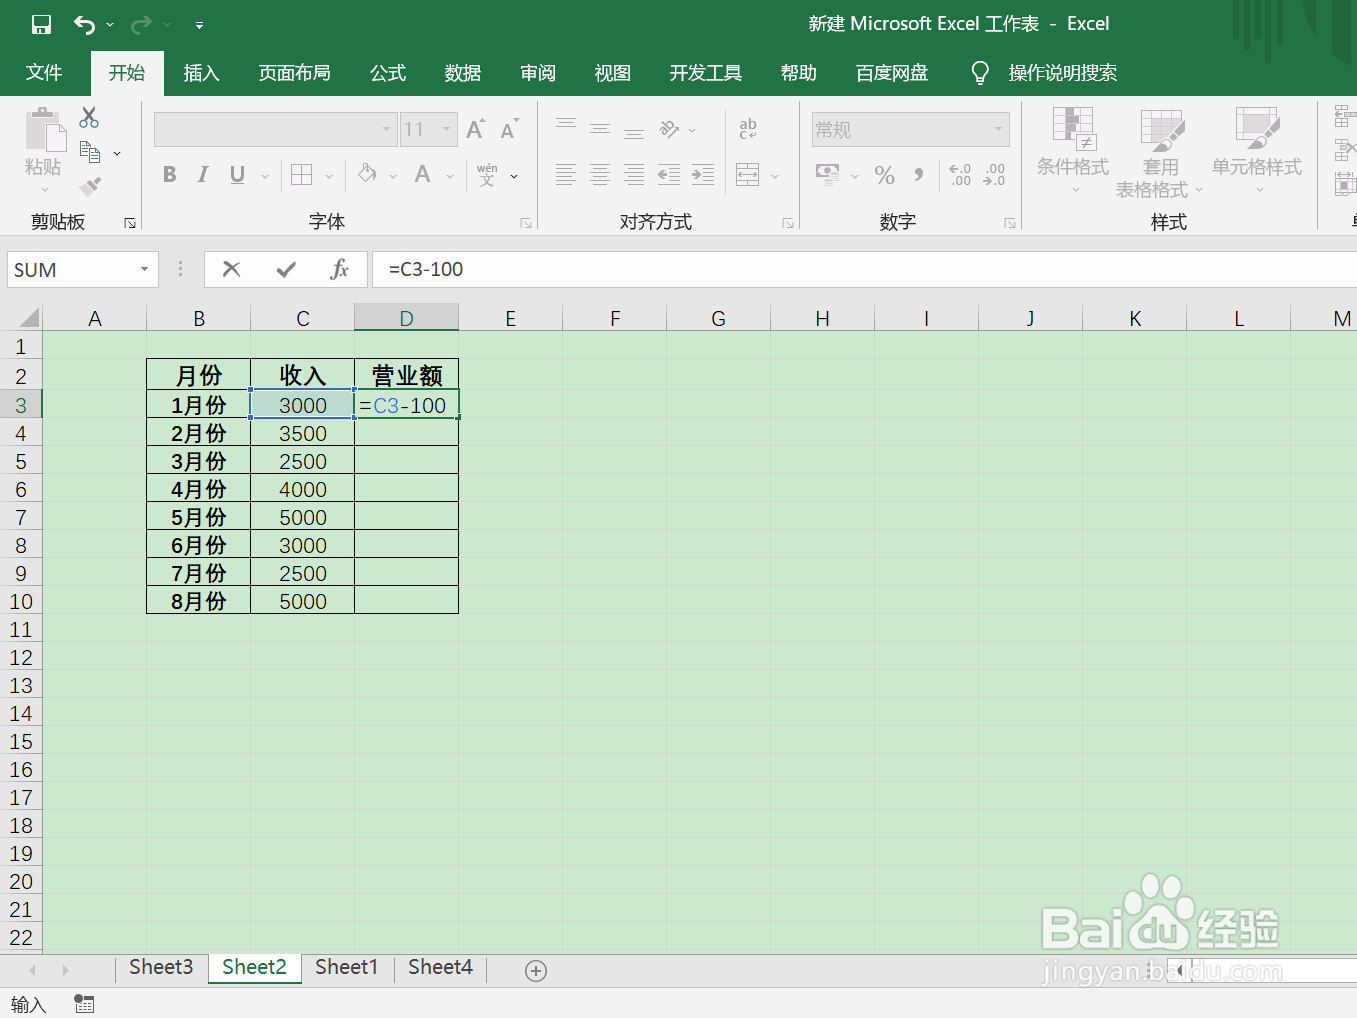1357x1018 pixels.
Task: Toggle underline formatting
Action: pos(235,174)
